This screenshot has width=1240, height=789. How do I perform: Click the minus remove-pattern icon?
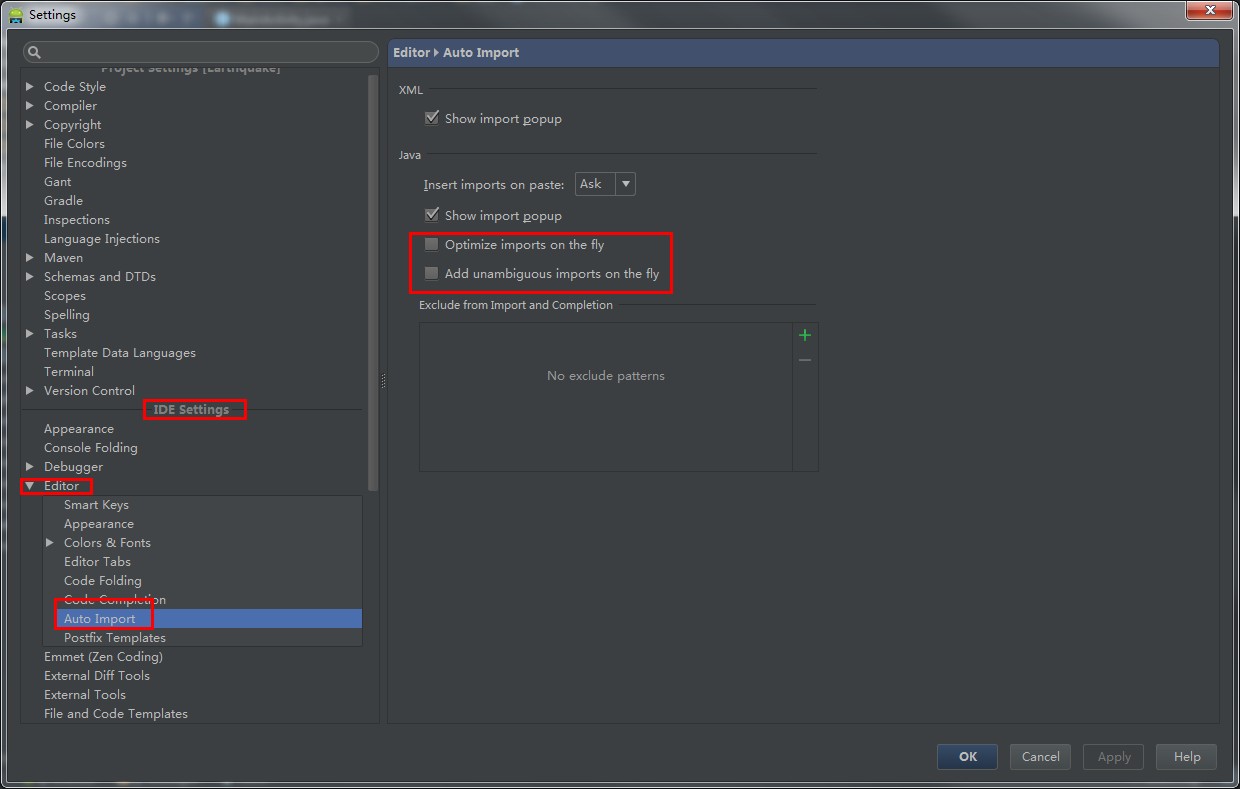pos(805,360)
